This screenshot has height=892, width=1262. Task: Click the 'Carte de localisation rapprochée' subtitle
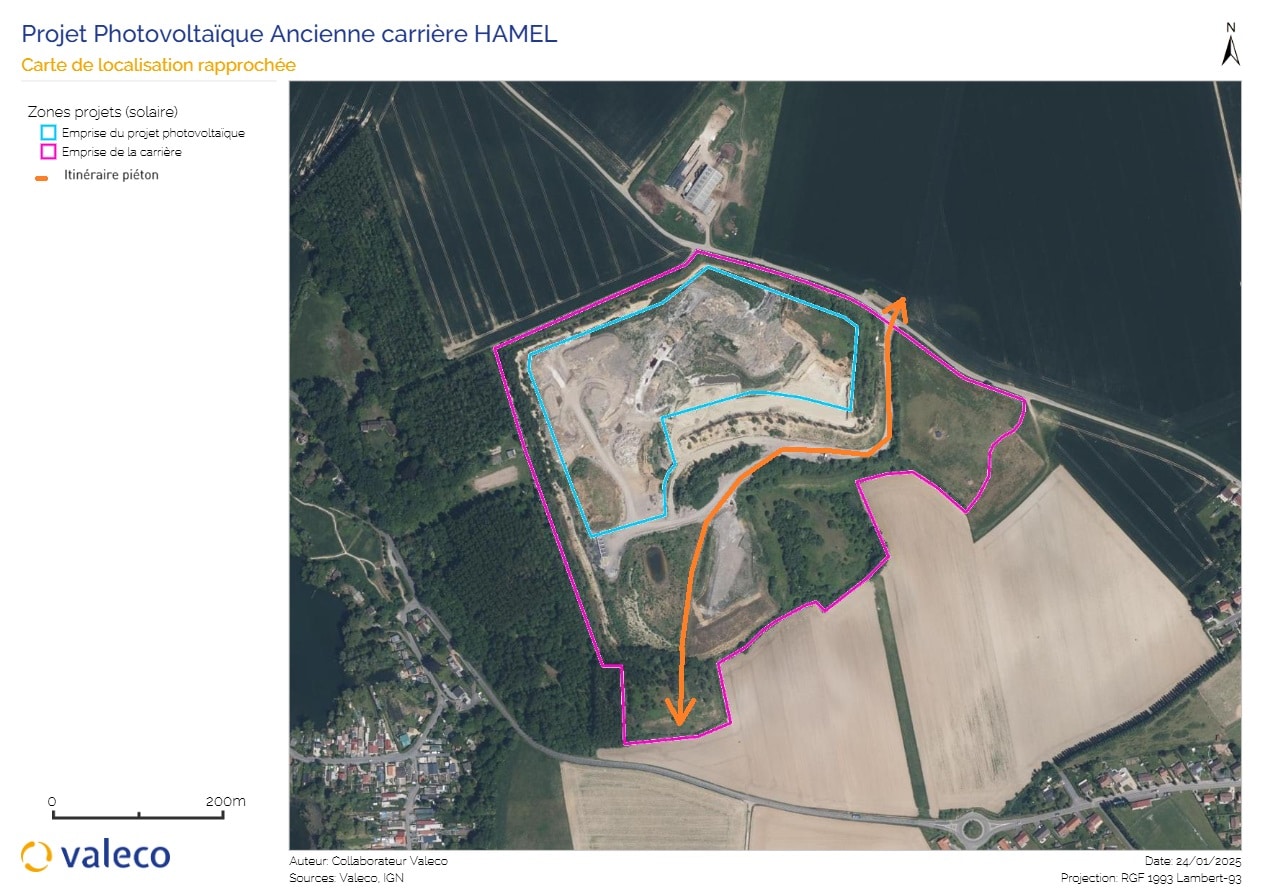[x=158, y=65]
